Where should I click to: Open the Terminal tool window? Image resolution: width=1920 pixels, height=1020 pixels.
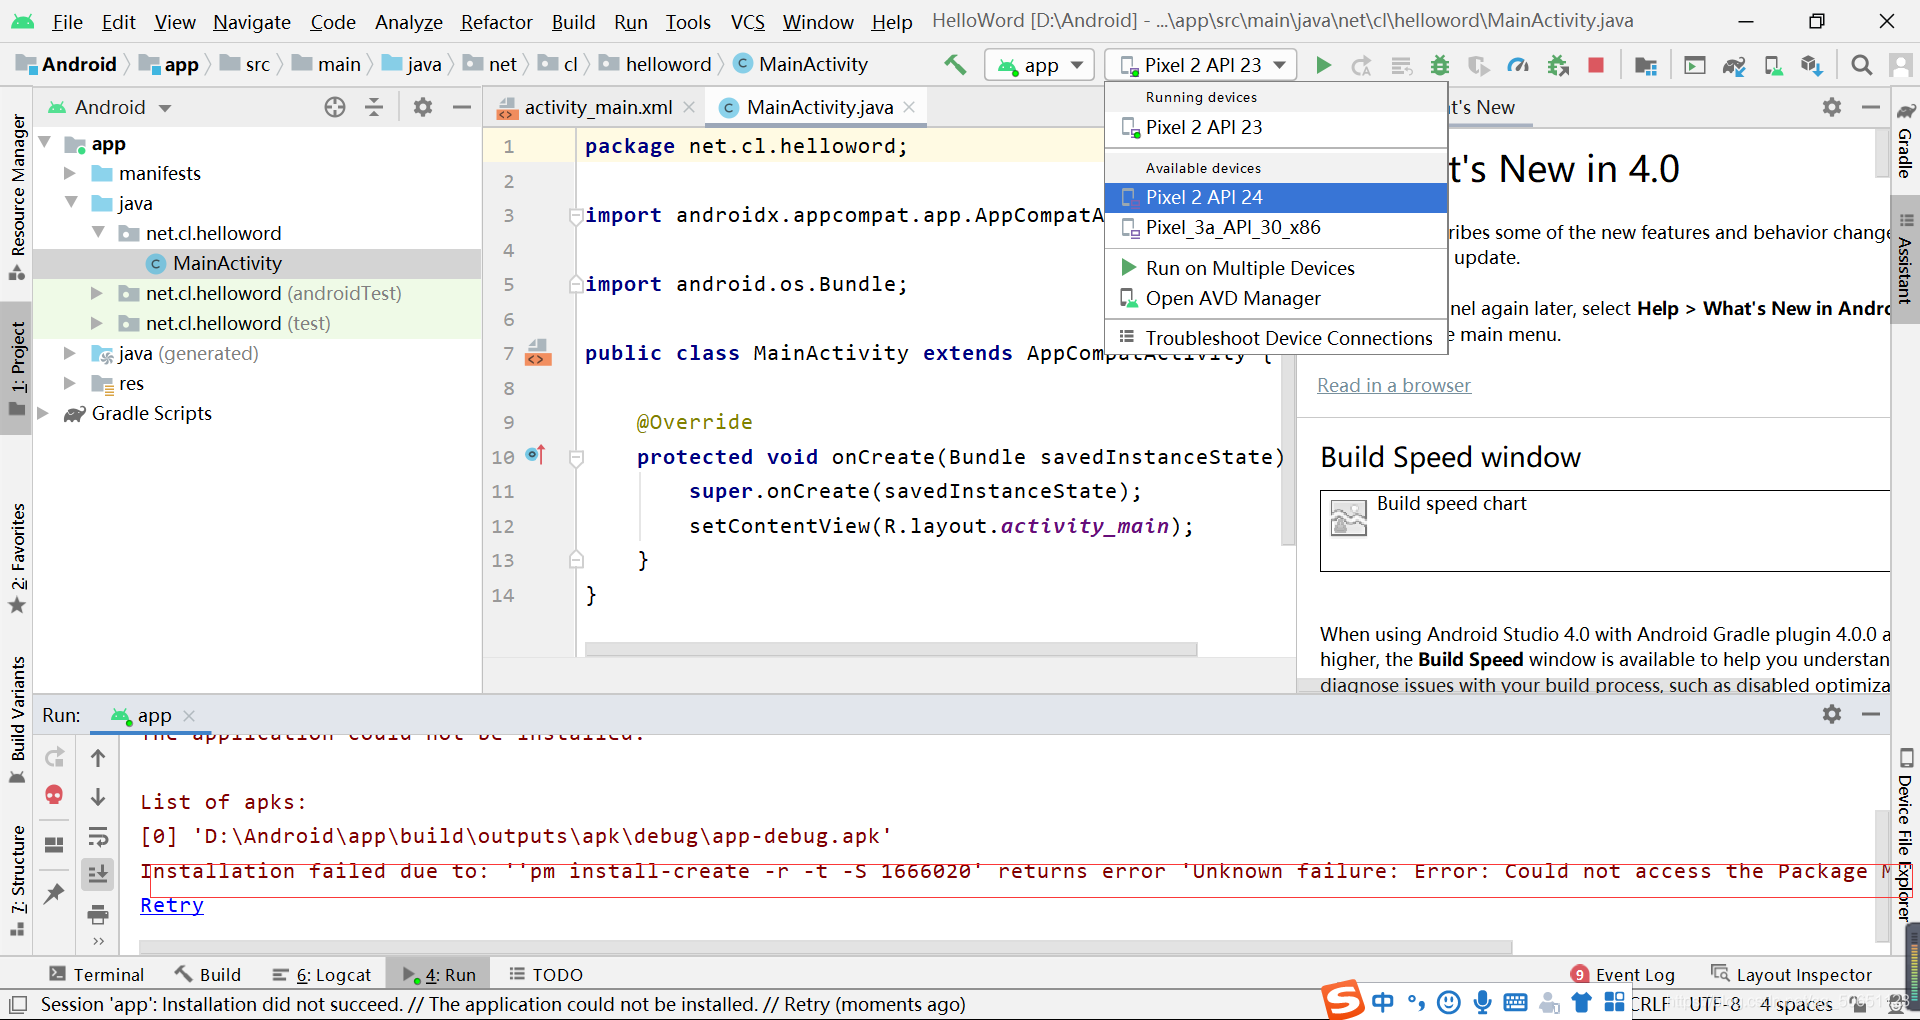97,974
